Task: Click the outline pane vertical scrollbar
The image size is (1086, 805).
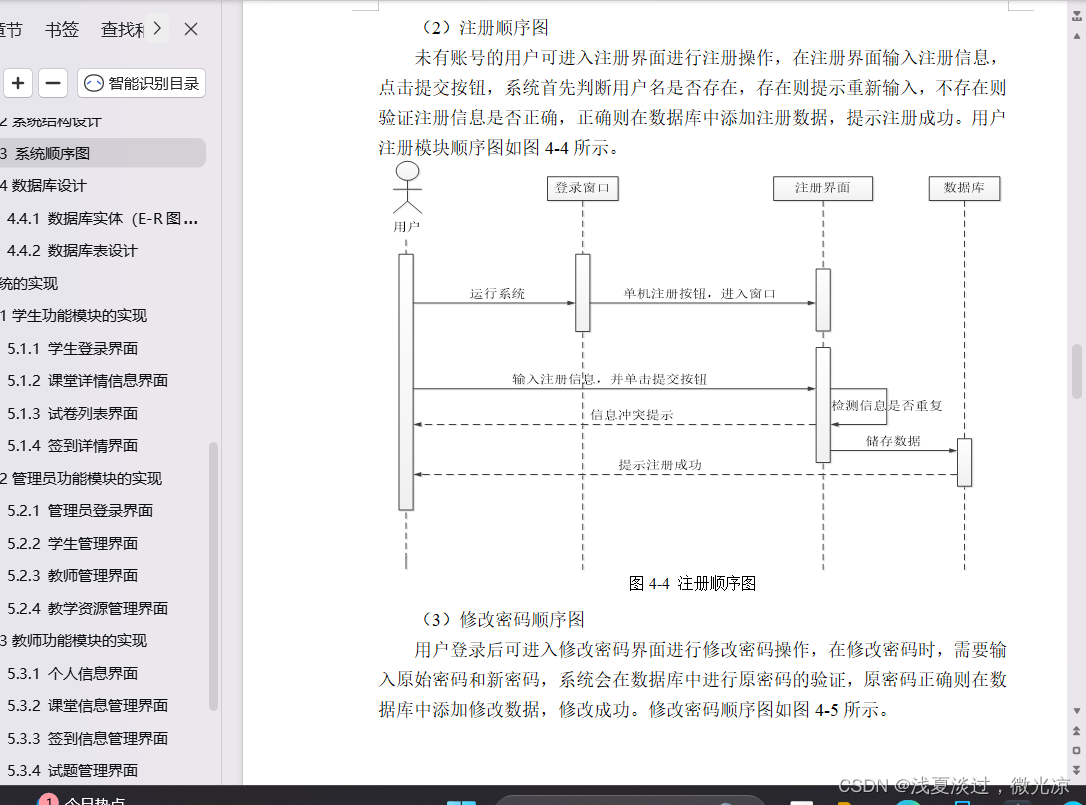Action: pyautogui.click(x=213, y=576)
